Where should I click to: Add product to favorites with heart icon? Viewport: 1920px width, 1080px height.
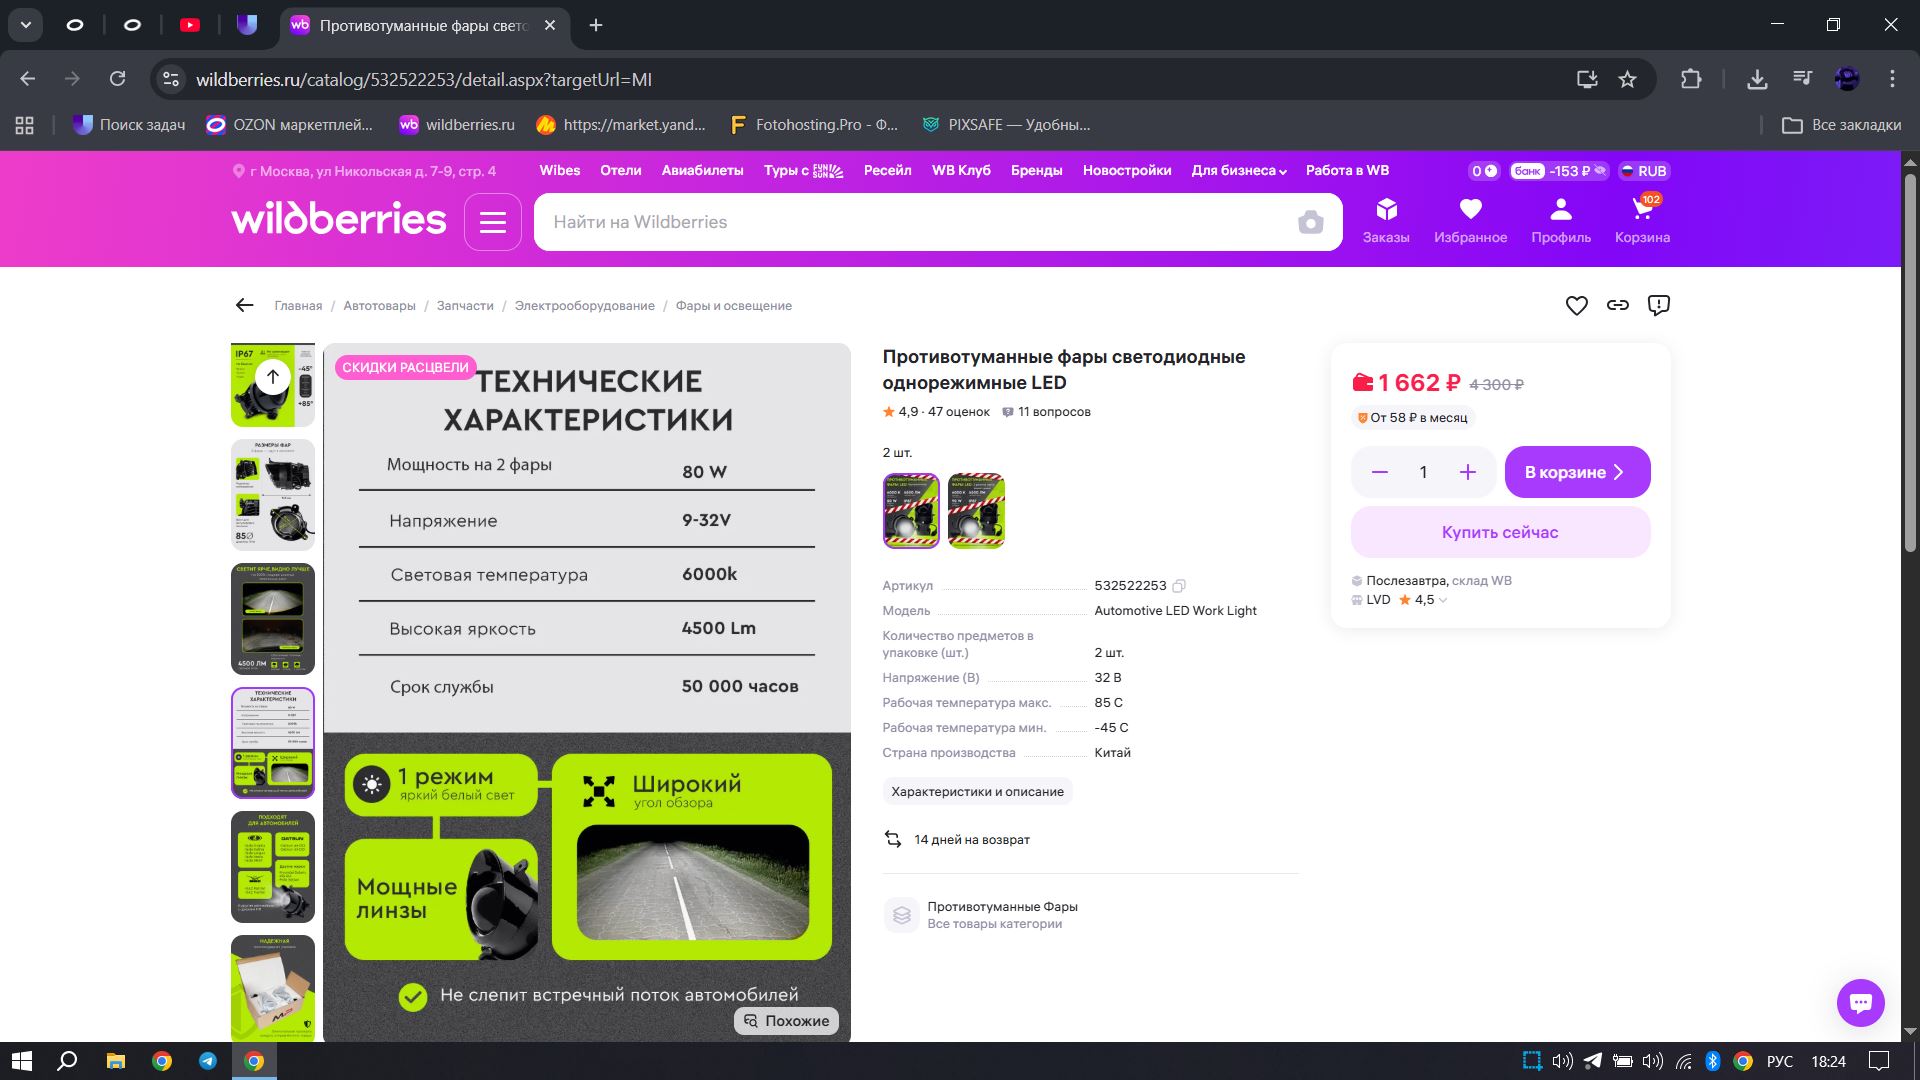click(1576, 306)
